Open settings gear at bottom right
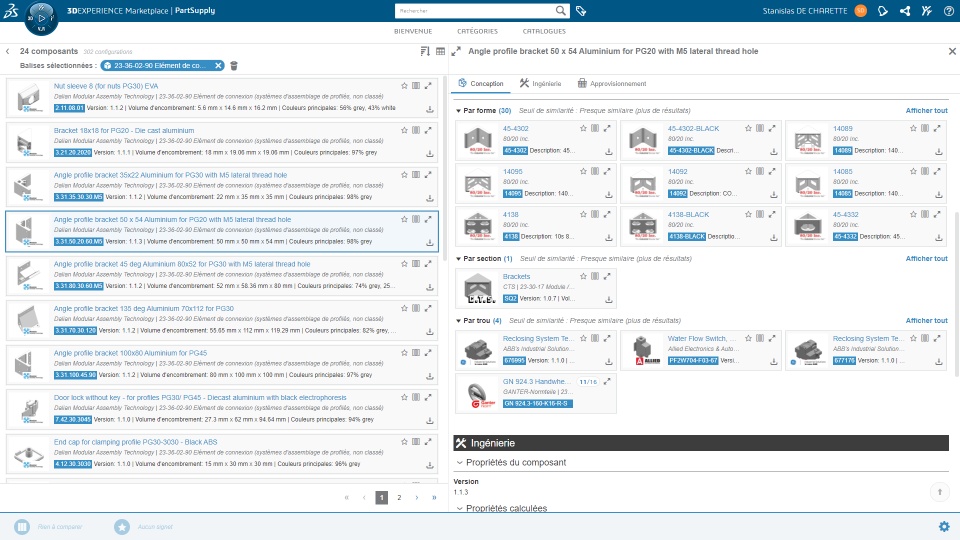This screenshot has height=540, width=960. click(944, 527)
